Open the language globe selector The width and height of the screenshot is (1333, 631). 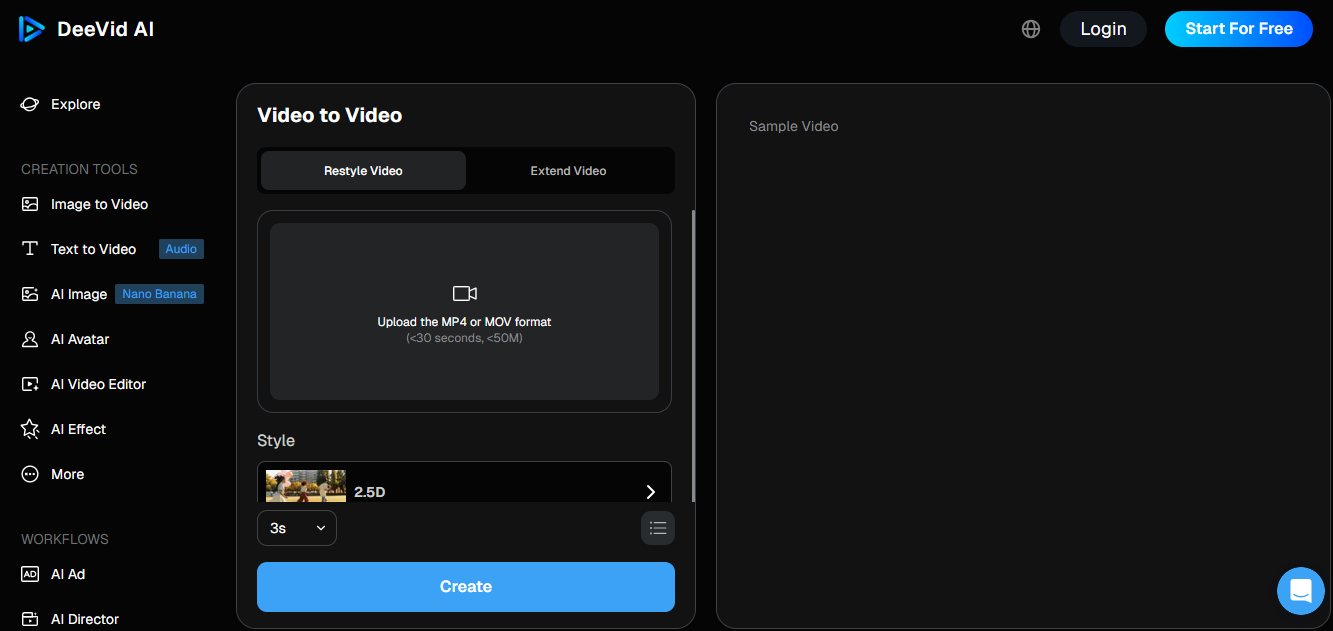(x=1031, y=29)
